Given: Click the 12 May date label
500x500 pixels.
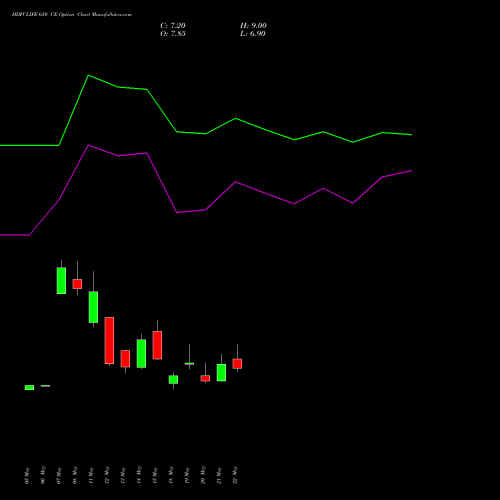Looking at the screenshot, I should click(x=107, y=475).
